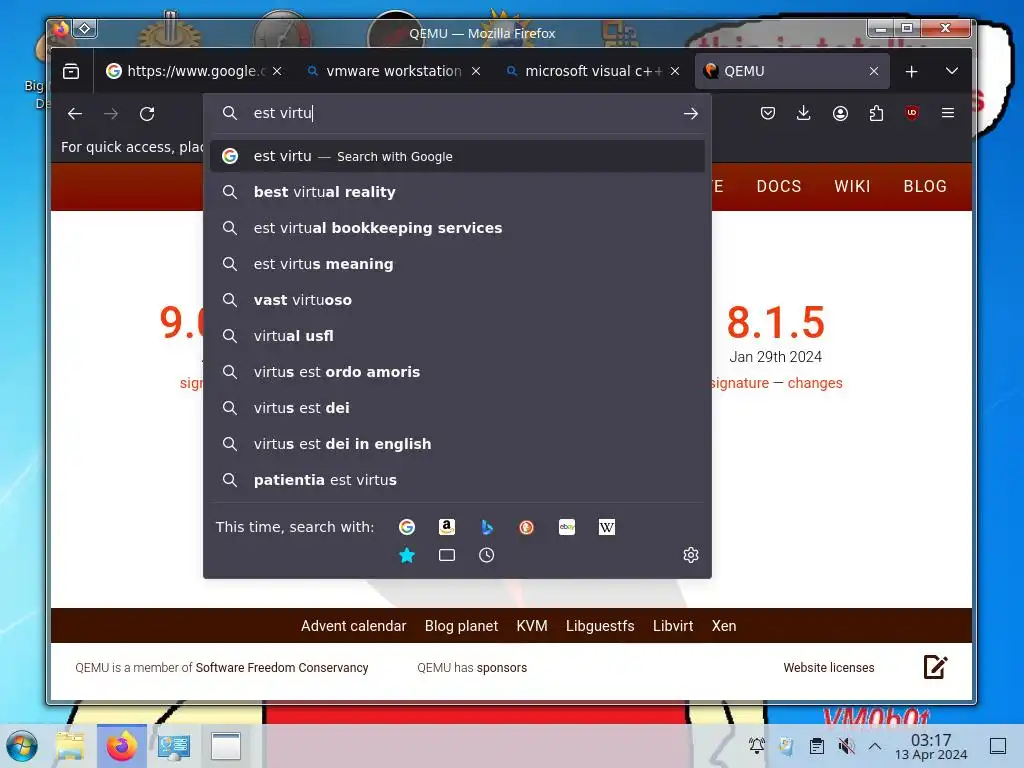This screenshot has height=768, width=1024.
Task: Open DOCS in QEMU navigation
Action: tap(778, 186)
